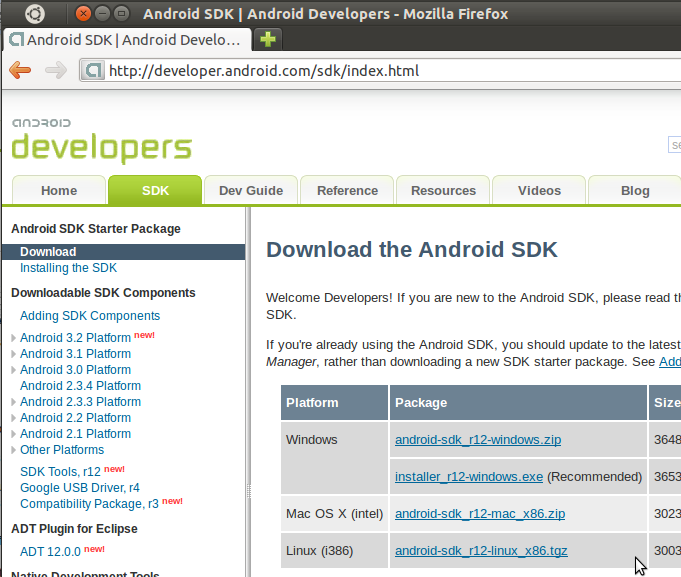Open Android 2.2 Platform link
681x577 pixels.
(75, 418)
